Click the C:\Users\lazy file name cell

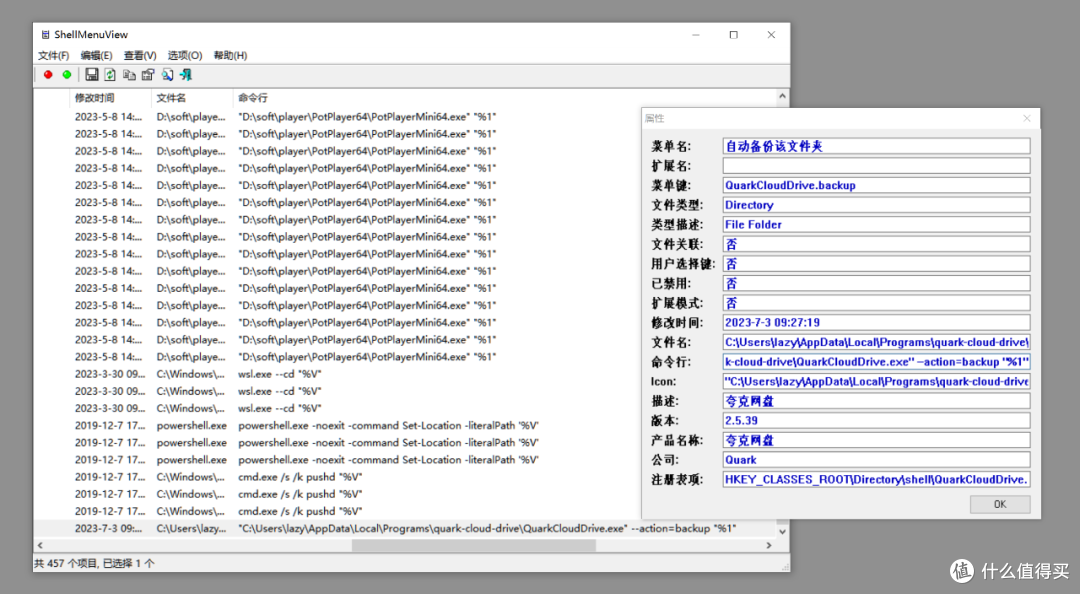tap(191, 529)
